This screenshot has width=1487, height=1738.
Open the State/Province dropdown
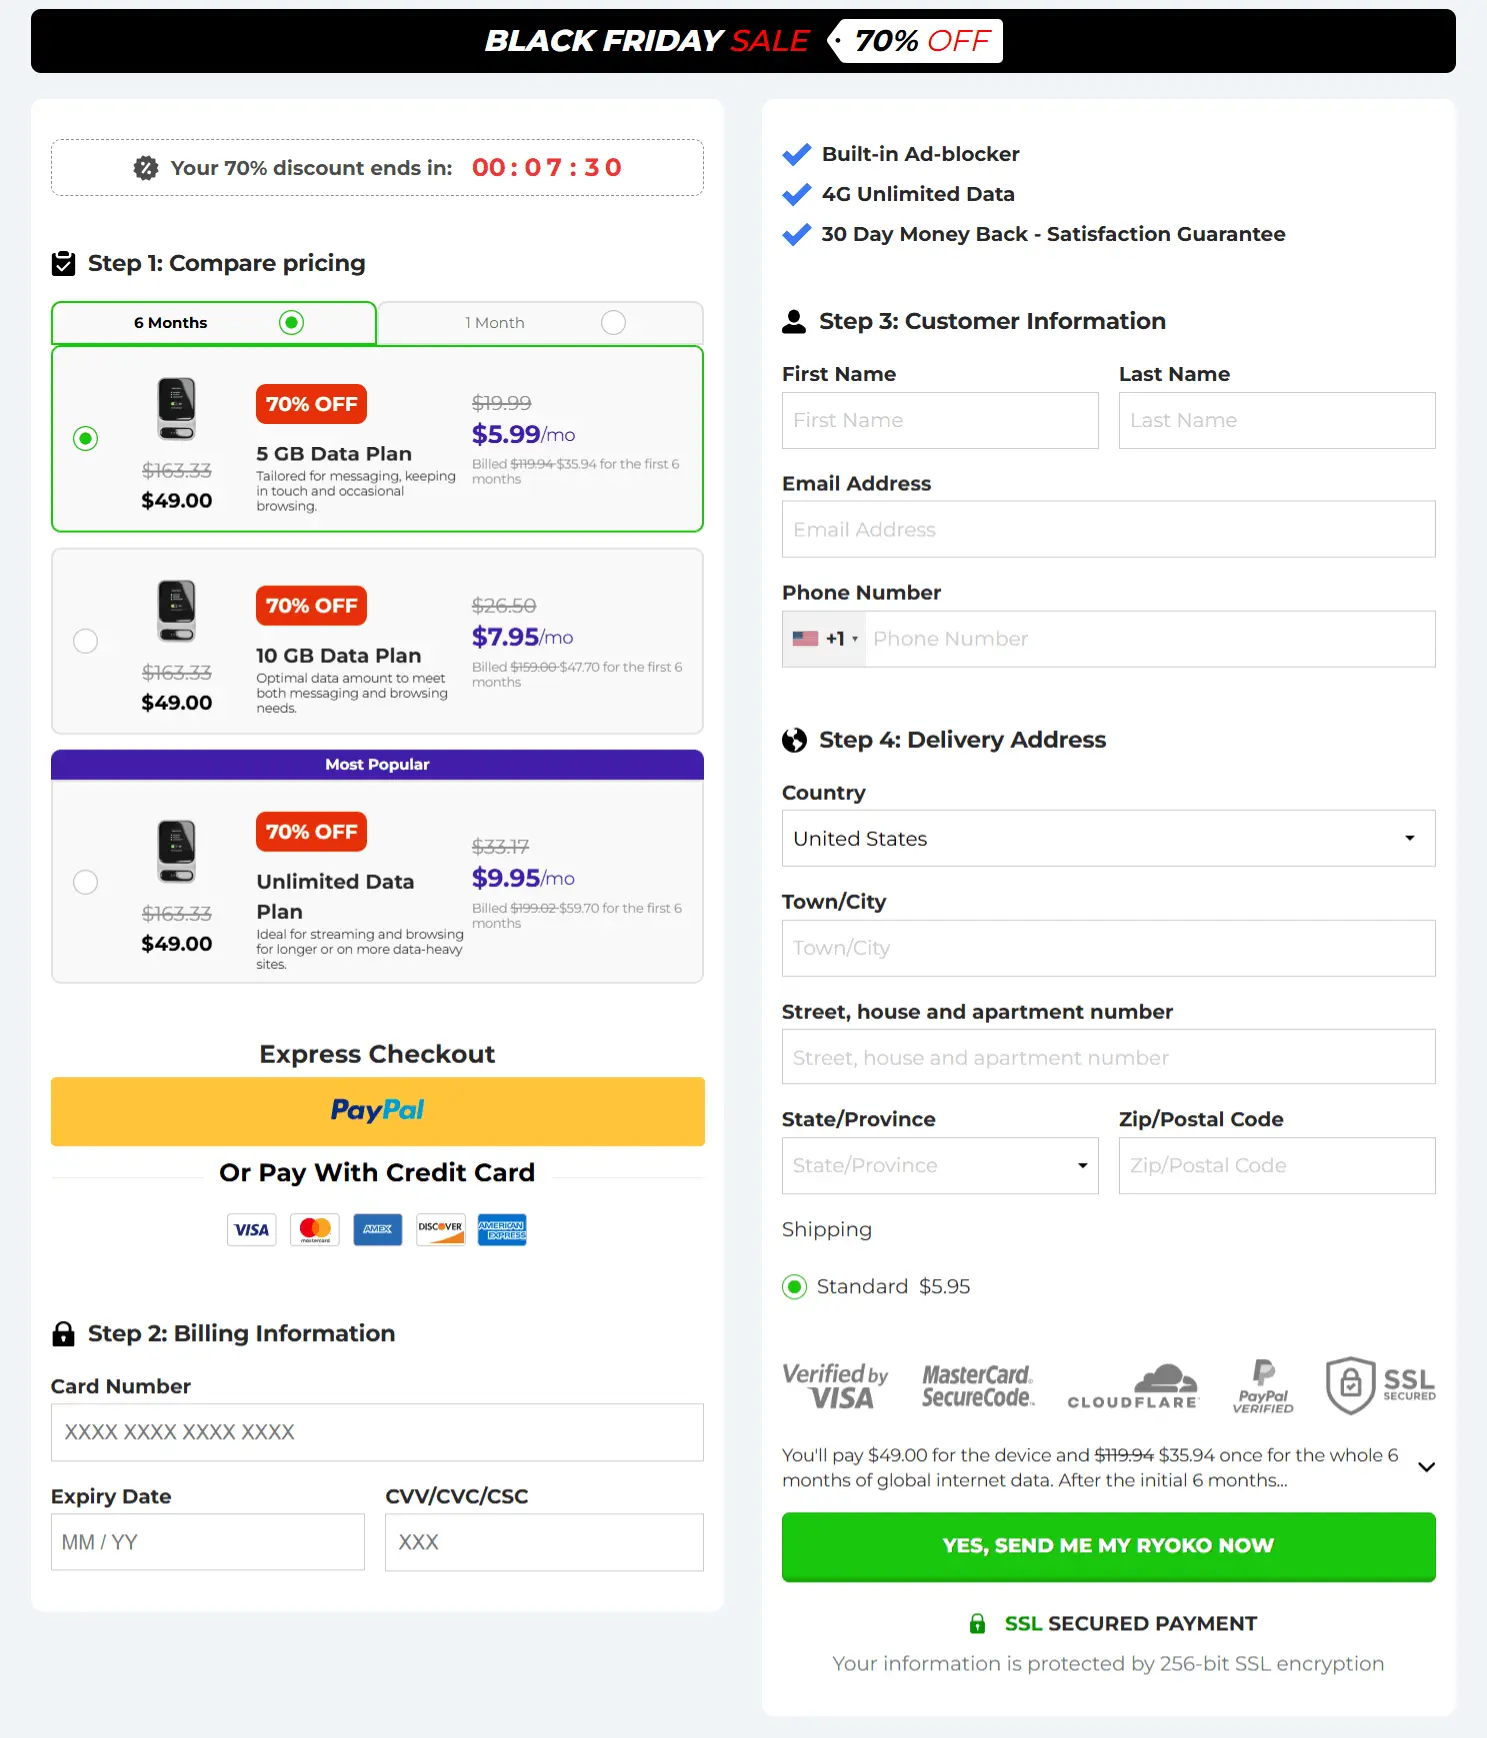pos(940,1165)
